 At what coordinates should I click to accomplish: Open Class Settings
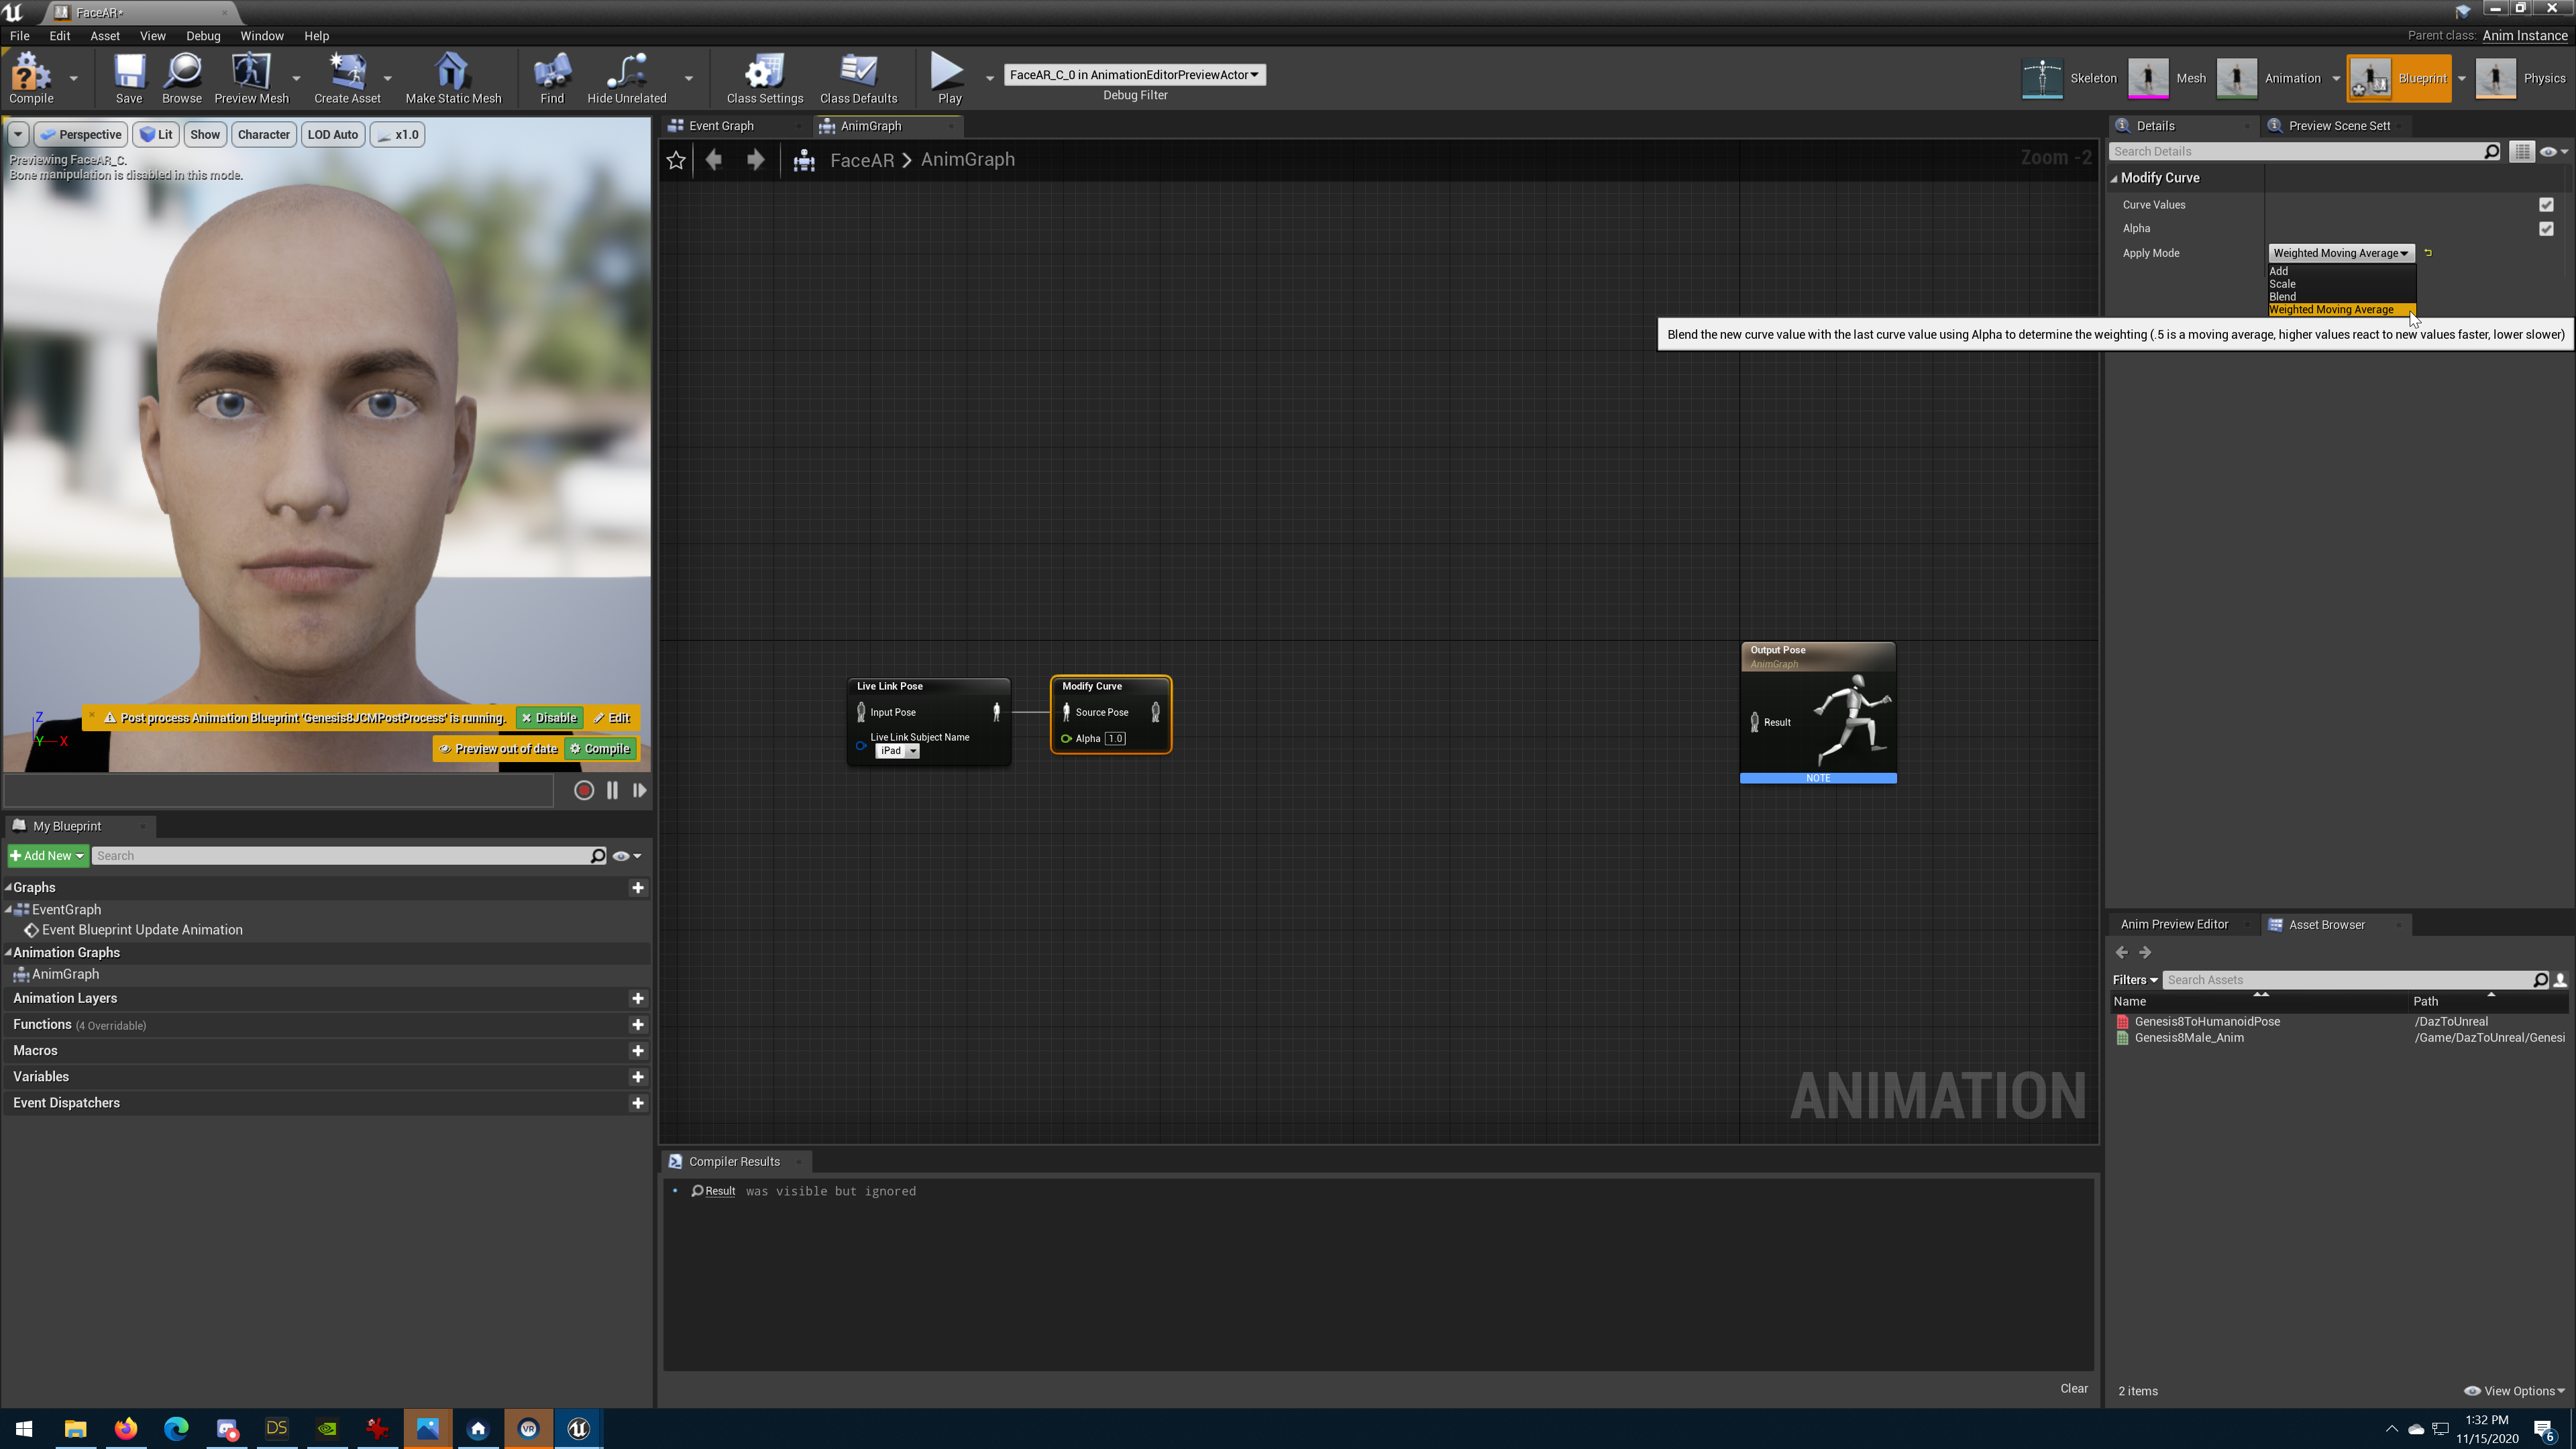(x=765, y=78)
